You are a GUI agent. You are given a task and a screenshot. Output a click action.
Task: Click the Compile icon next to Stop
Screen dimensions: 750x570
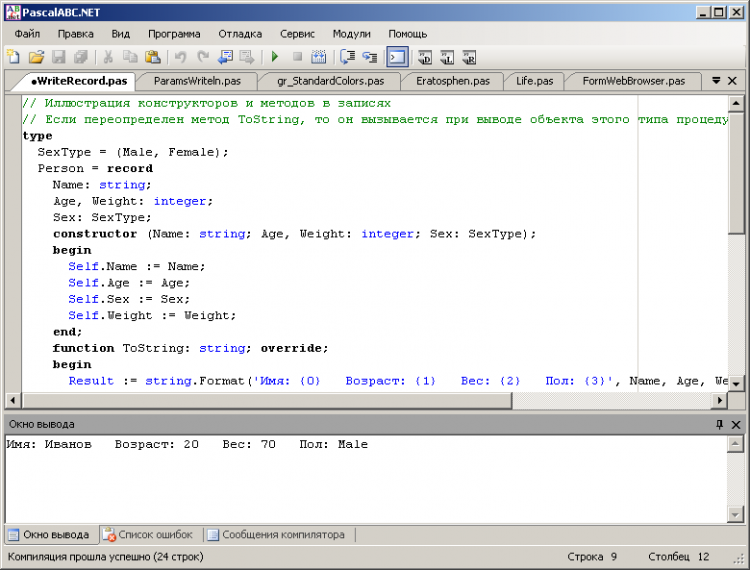[x=319, y=57]
